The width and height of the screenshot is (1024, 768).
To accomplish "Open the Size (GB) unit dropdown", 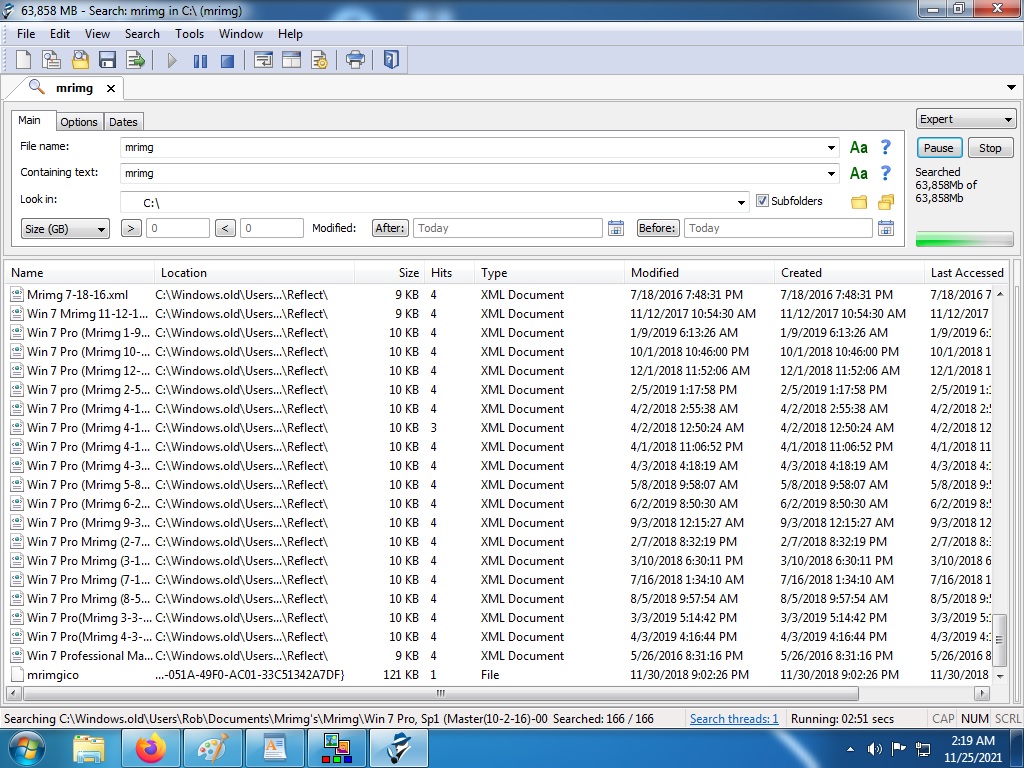I will [65, 229].
